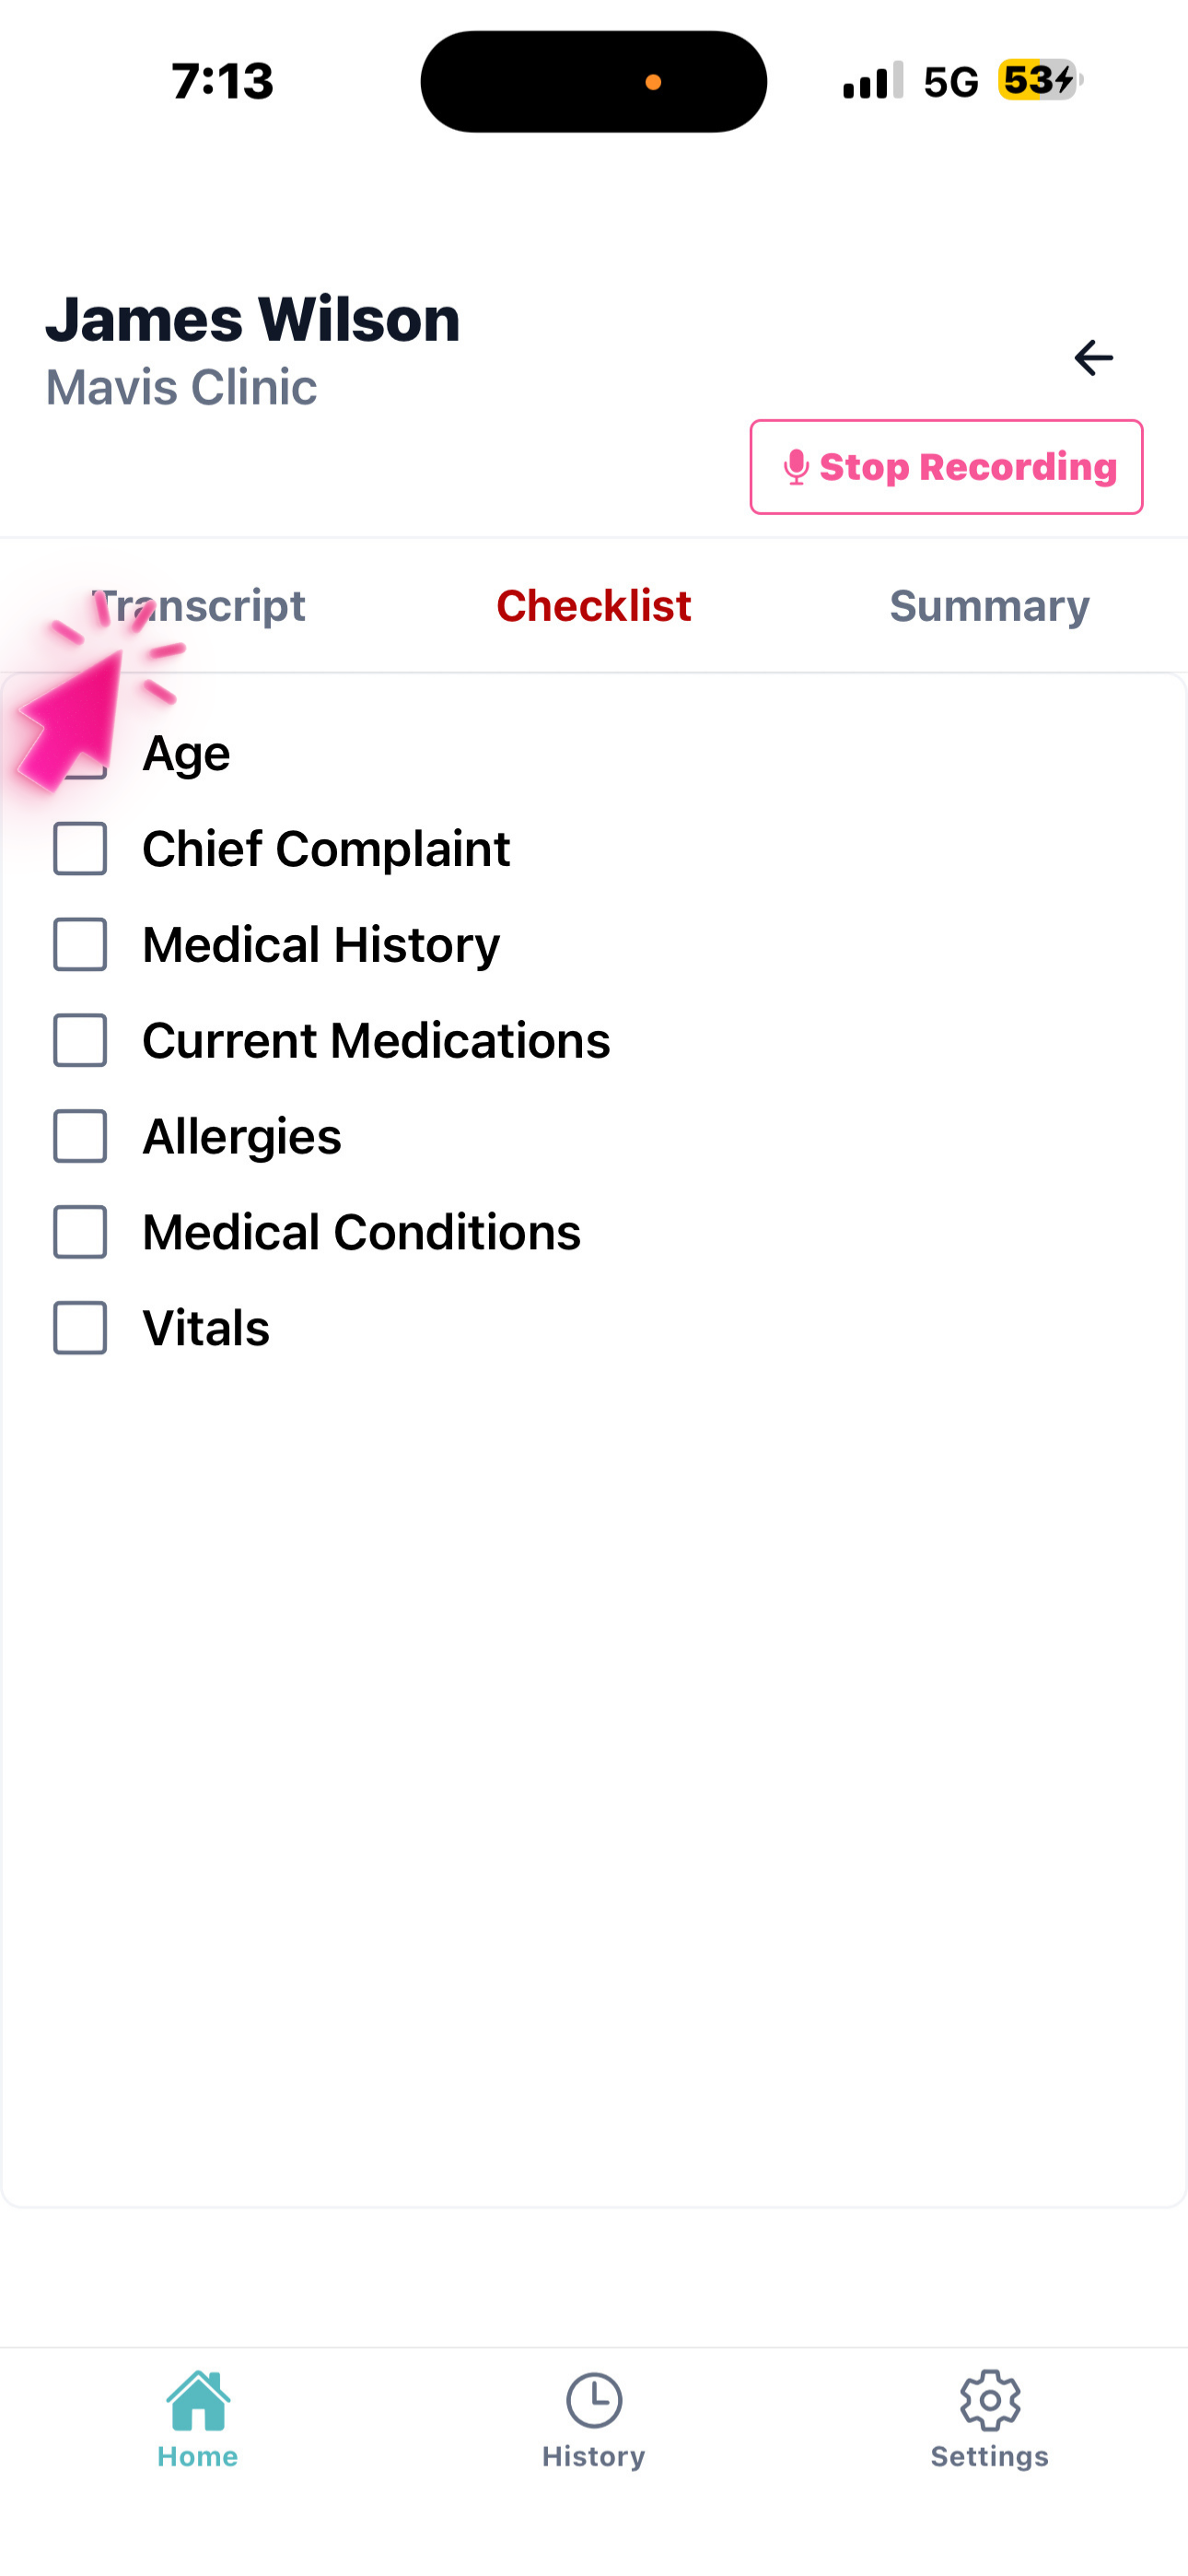Viewport: 1188px width, 2576px height.
Task: Open the History clock icon
Action: click(594, 2400)
